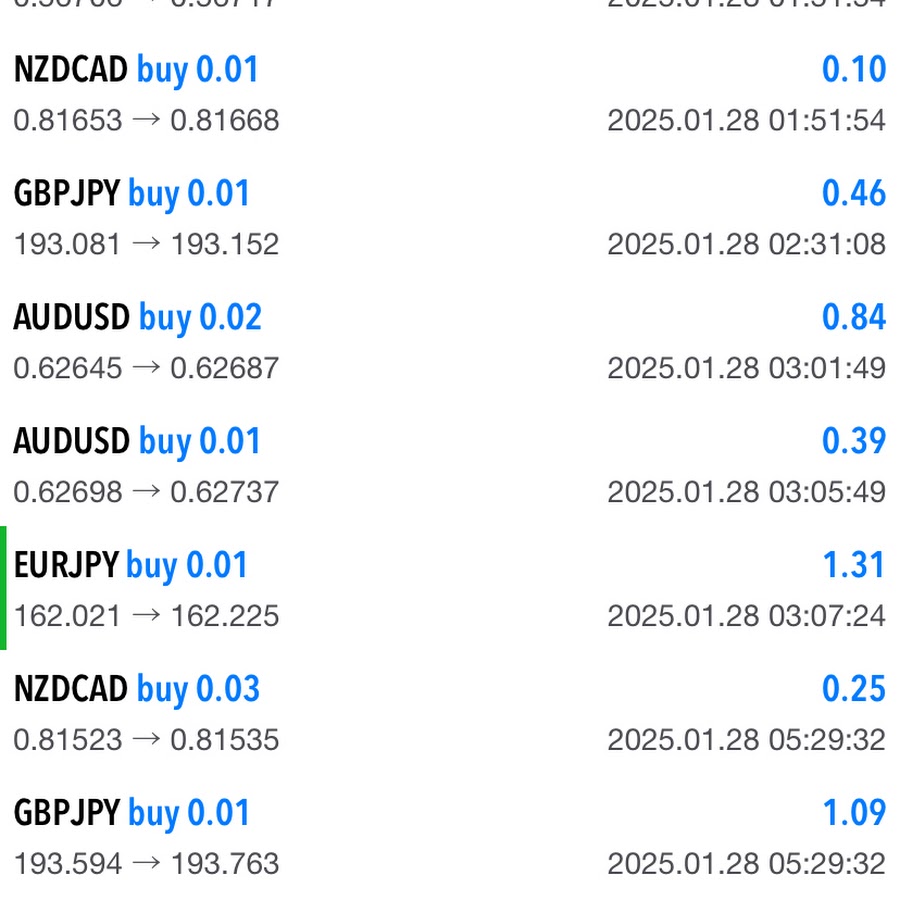Select the 0.25 profit on NZDCAD

(x=853, y=690)
